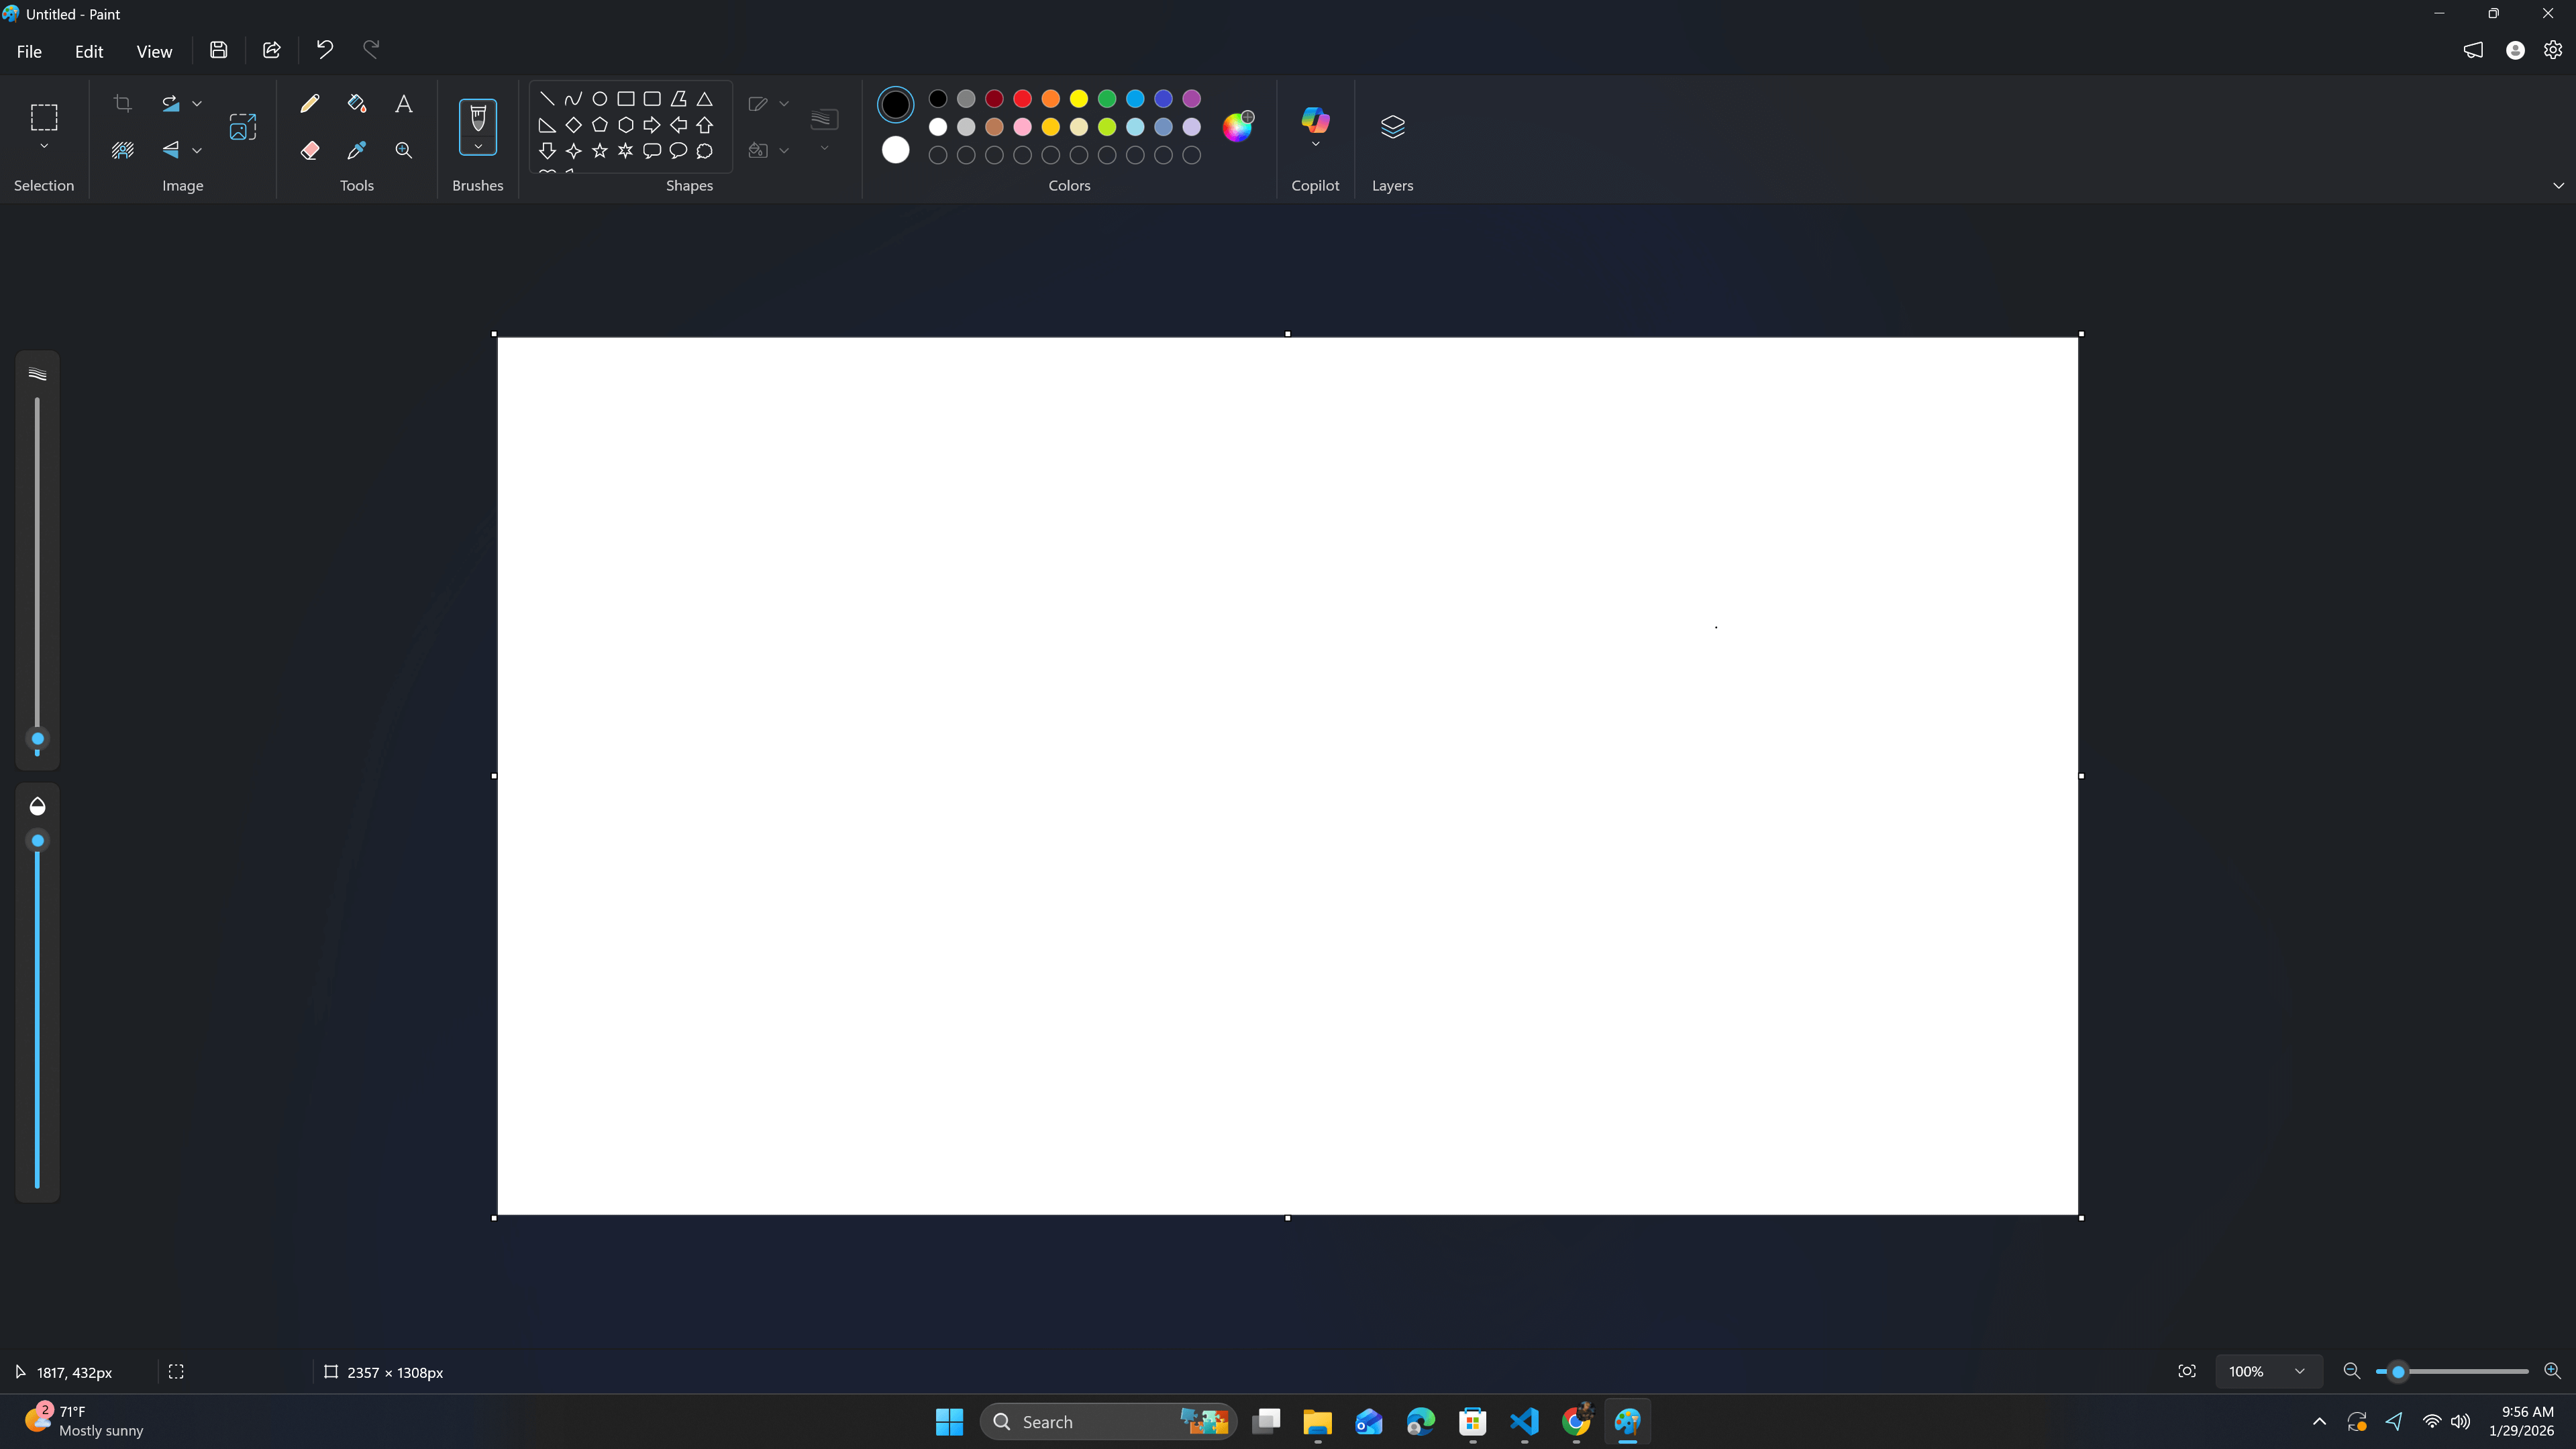Select the Pencil tool
The image size is (2576, 1449).
(x=309, y=103)
